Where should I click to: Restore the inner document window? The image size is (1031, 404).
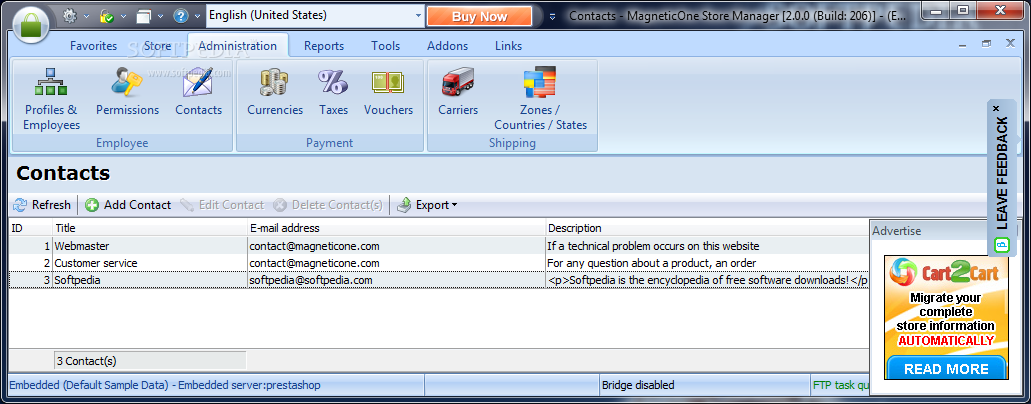point(986,43)
